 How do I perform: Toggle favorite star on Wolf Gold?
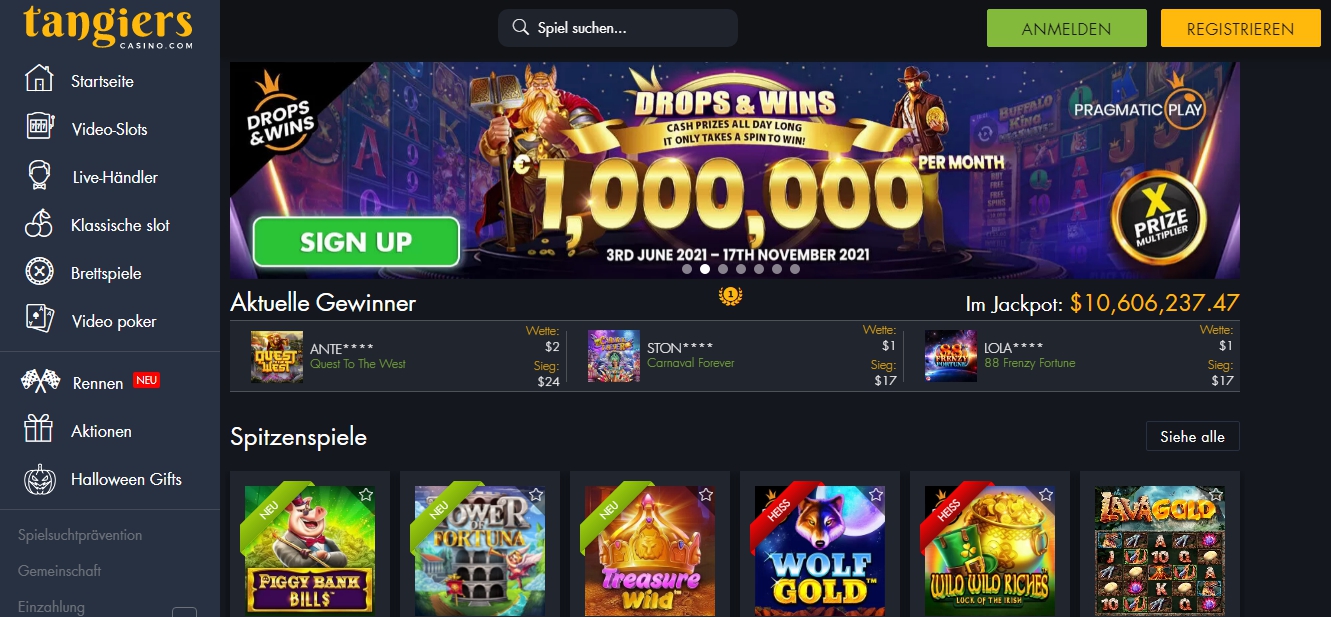(876, 495)
